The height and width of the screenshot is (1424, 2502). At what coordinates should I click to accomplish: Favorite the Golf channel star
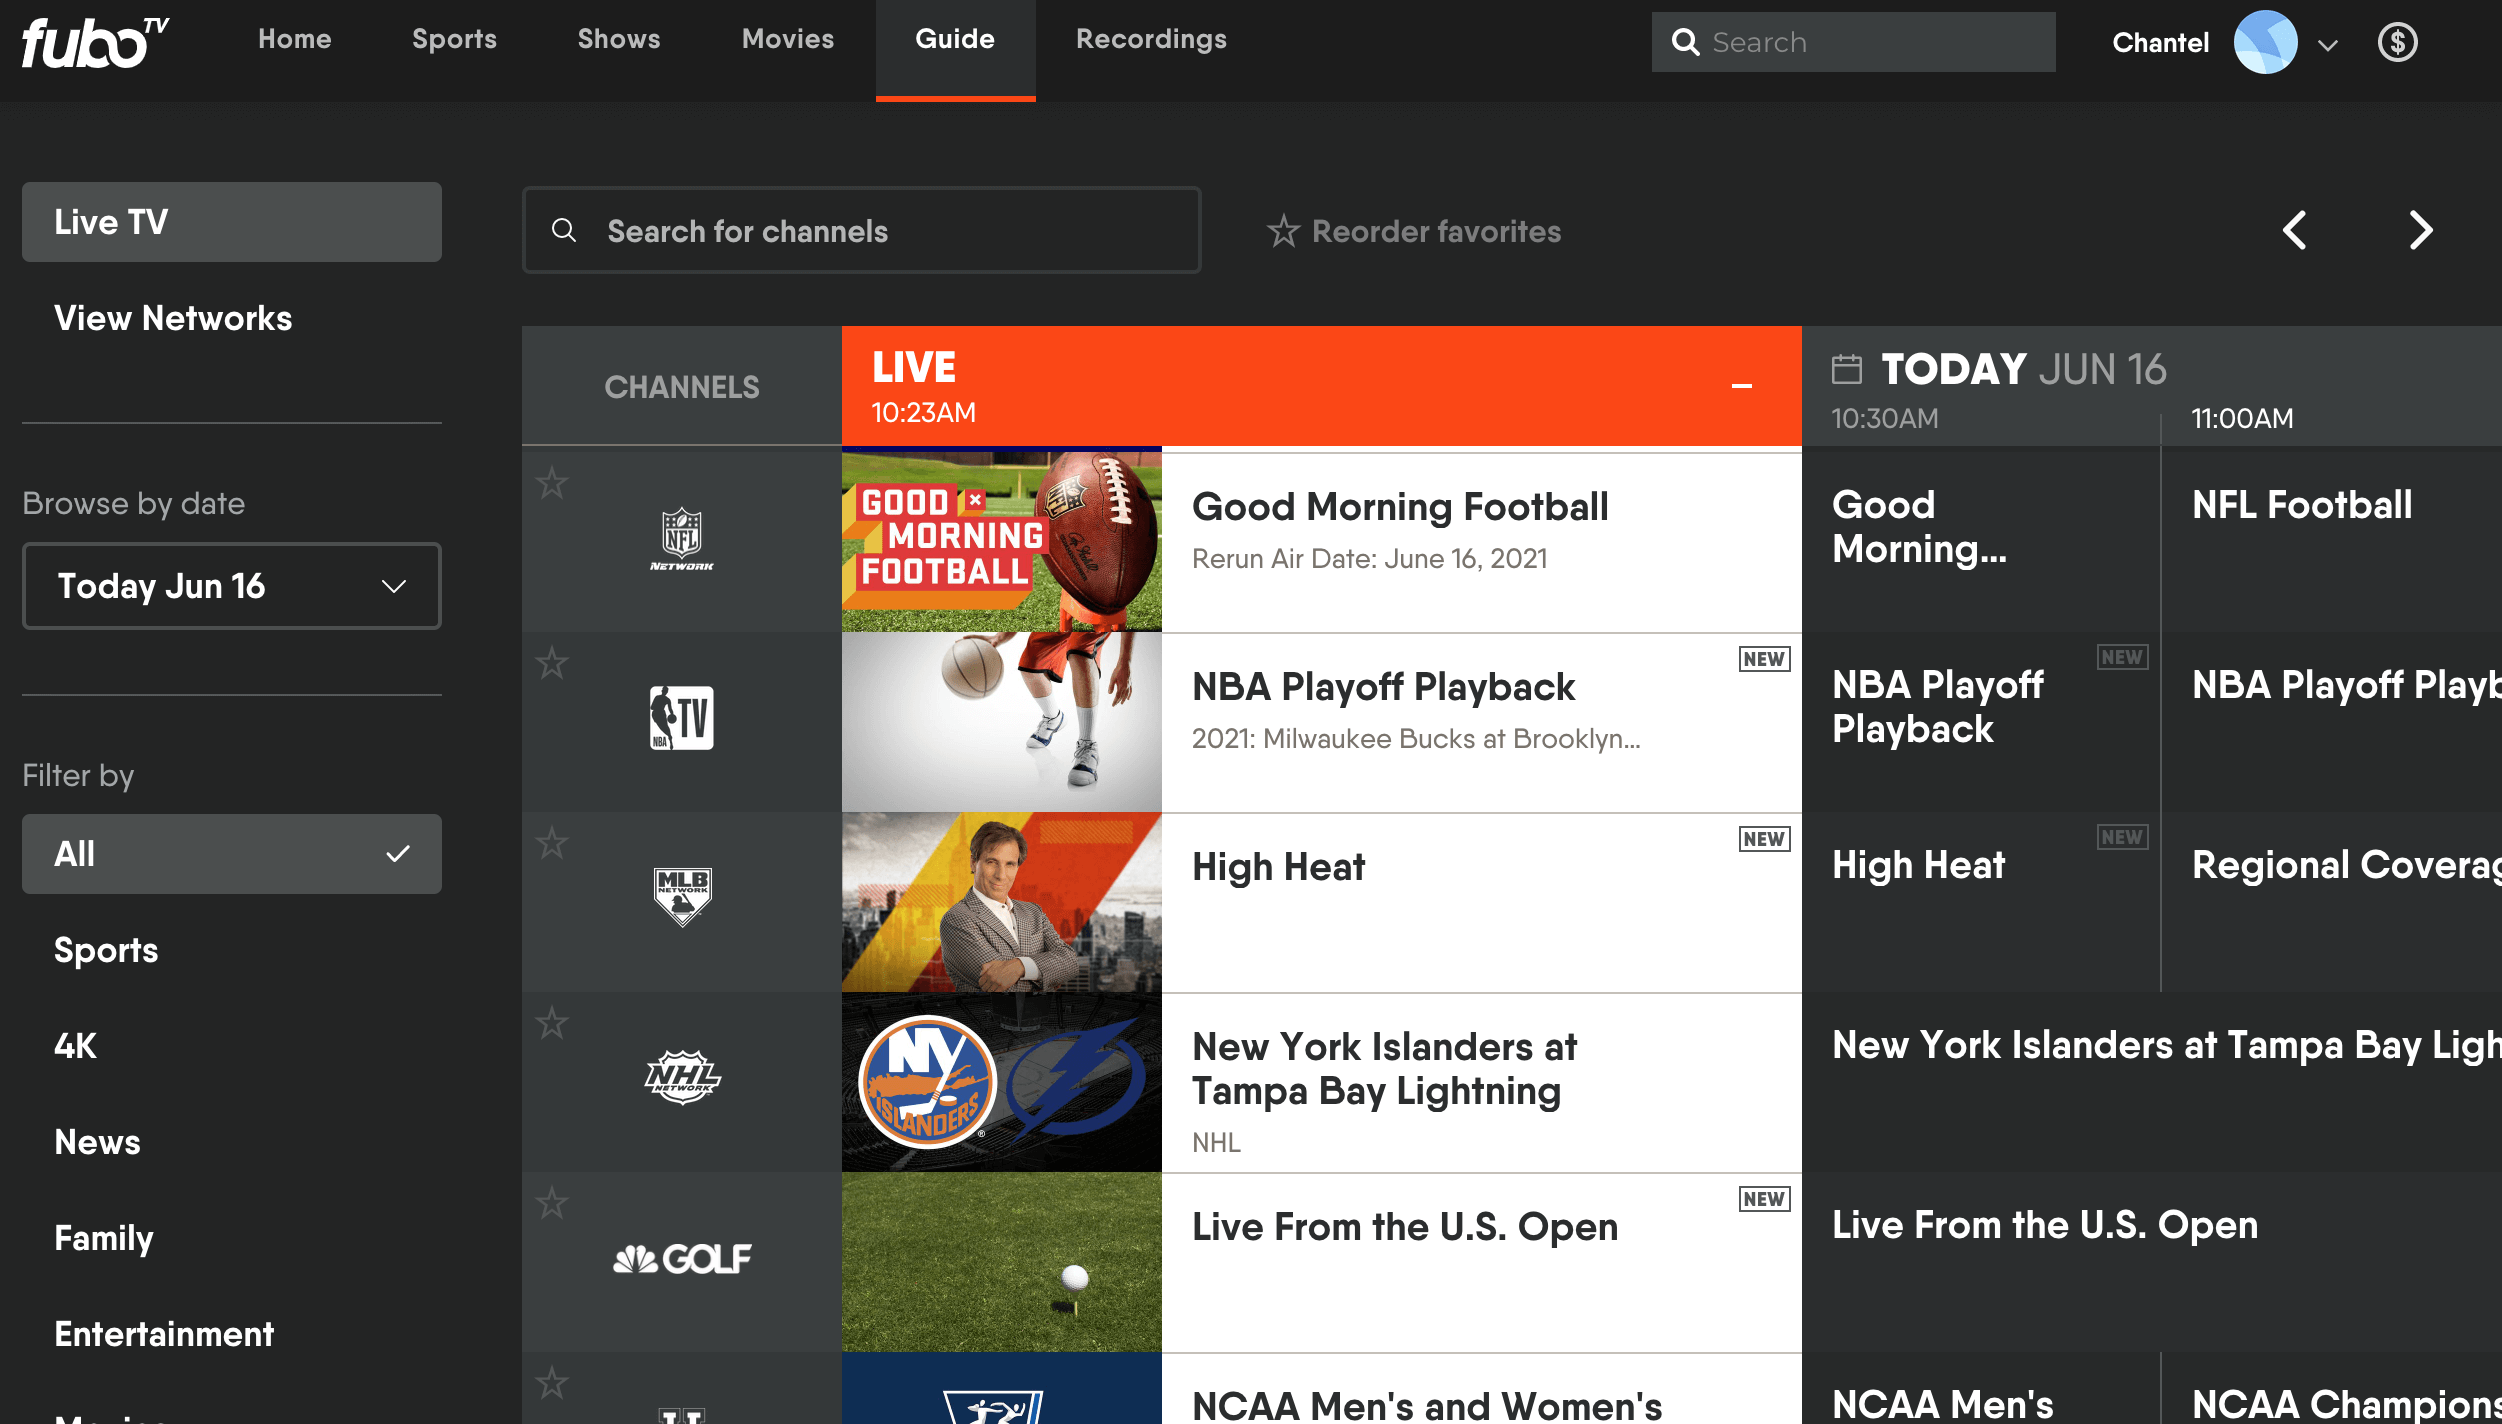click(552, 1203)
